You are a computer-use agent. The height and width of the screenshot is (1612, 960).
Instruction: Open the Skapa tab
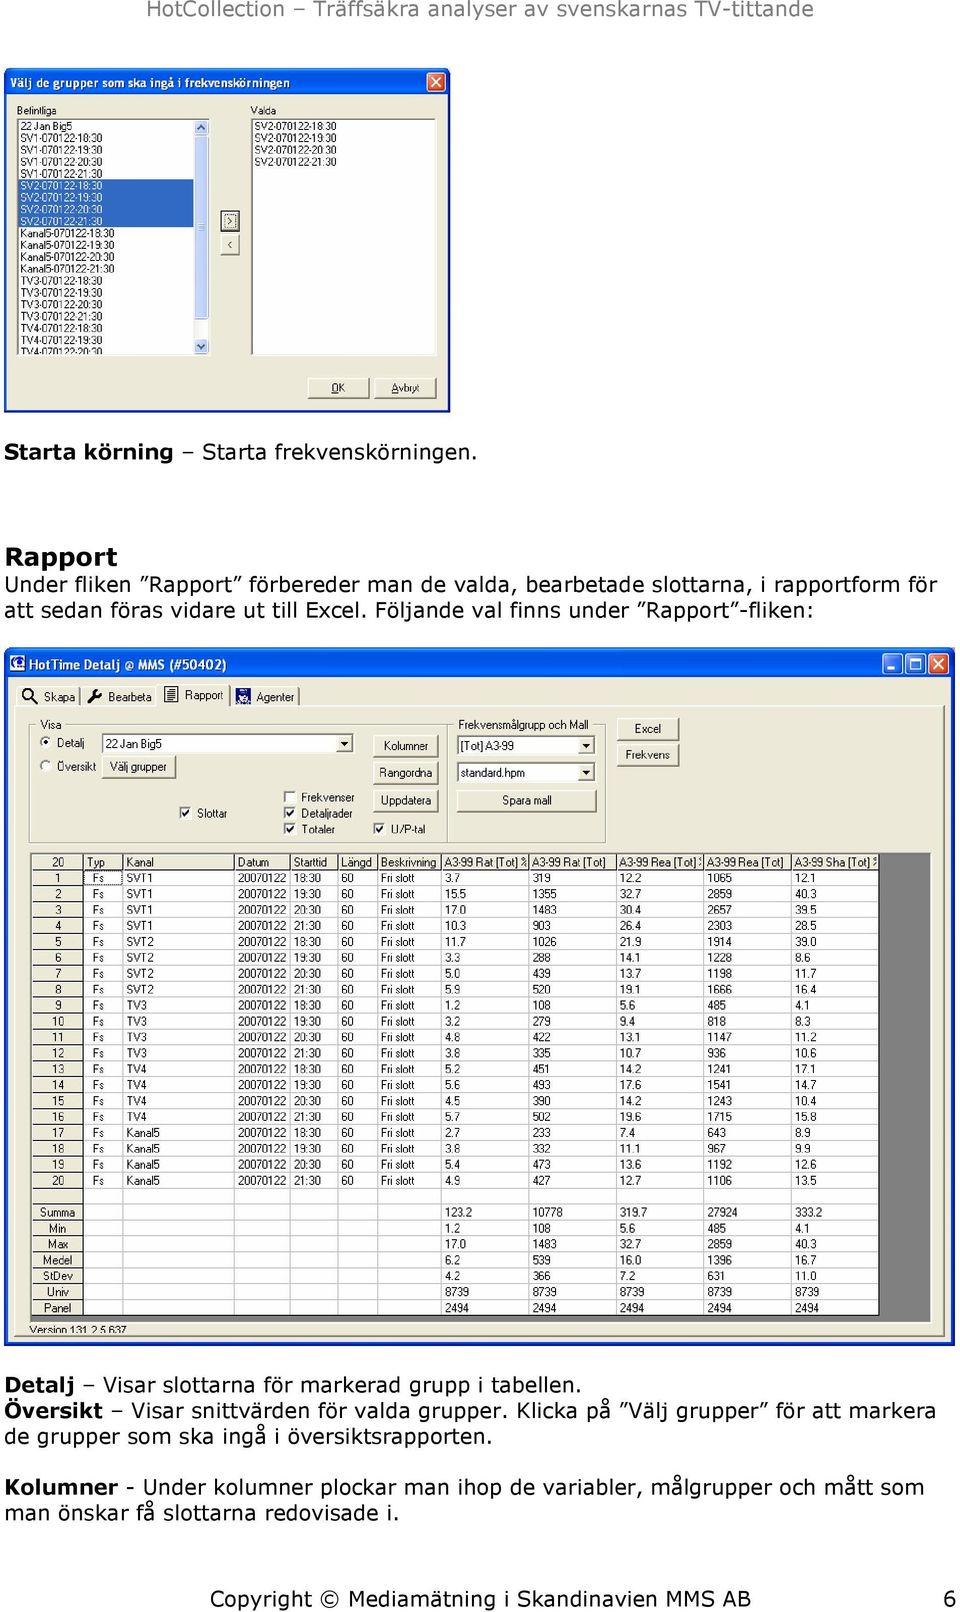point(48,696)
